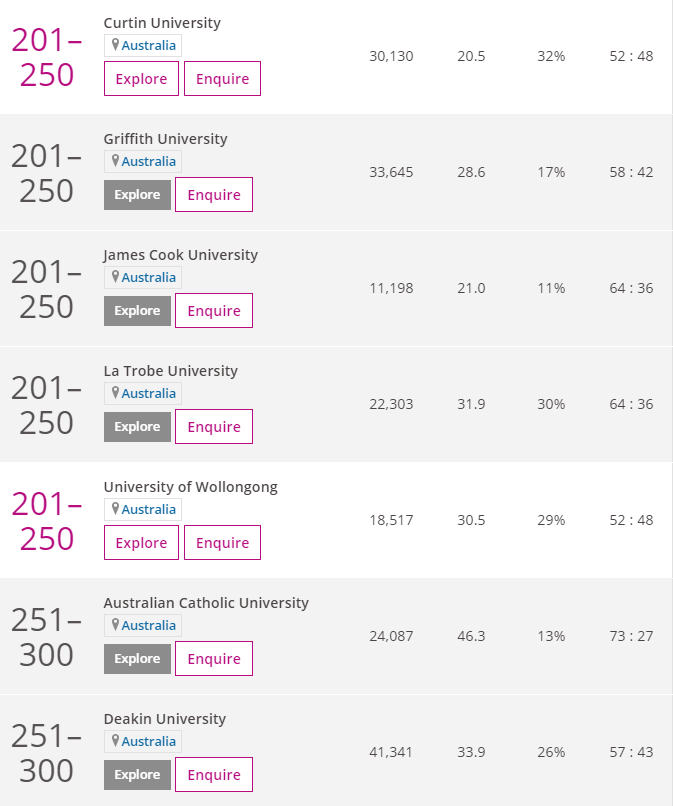
Task: Enquire about Australian Catholic University
Action: coord(214,658)
